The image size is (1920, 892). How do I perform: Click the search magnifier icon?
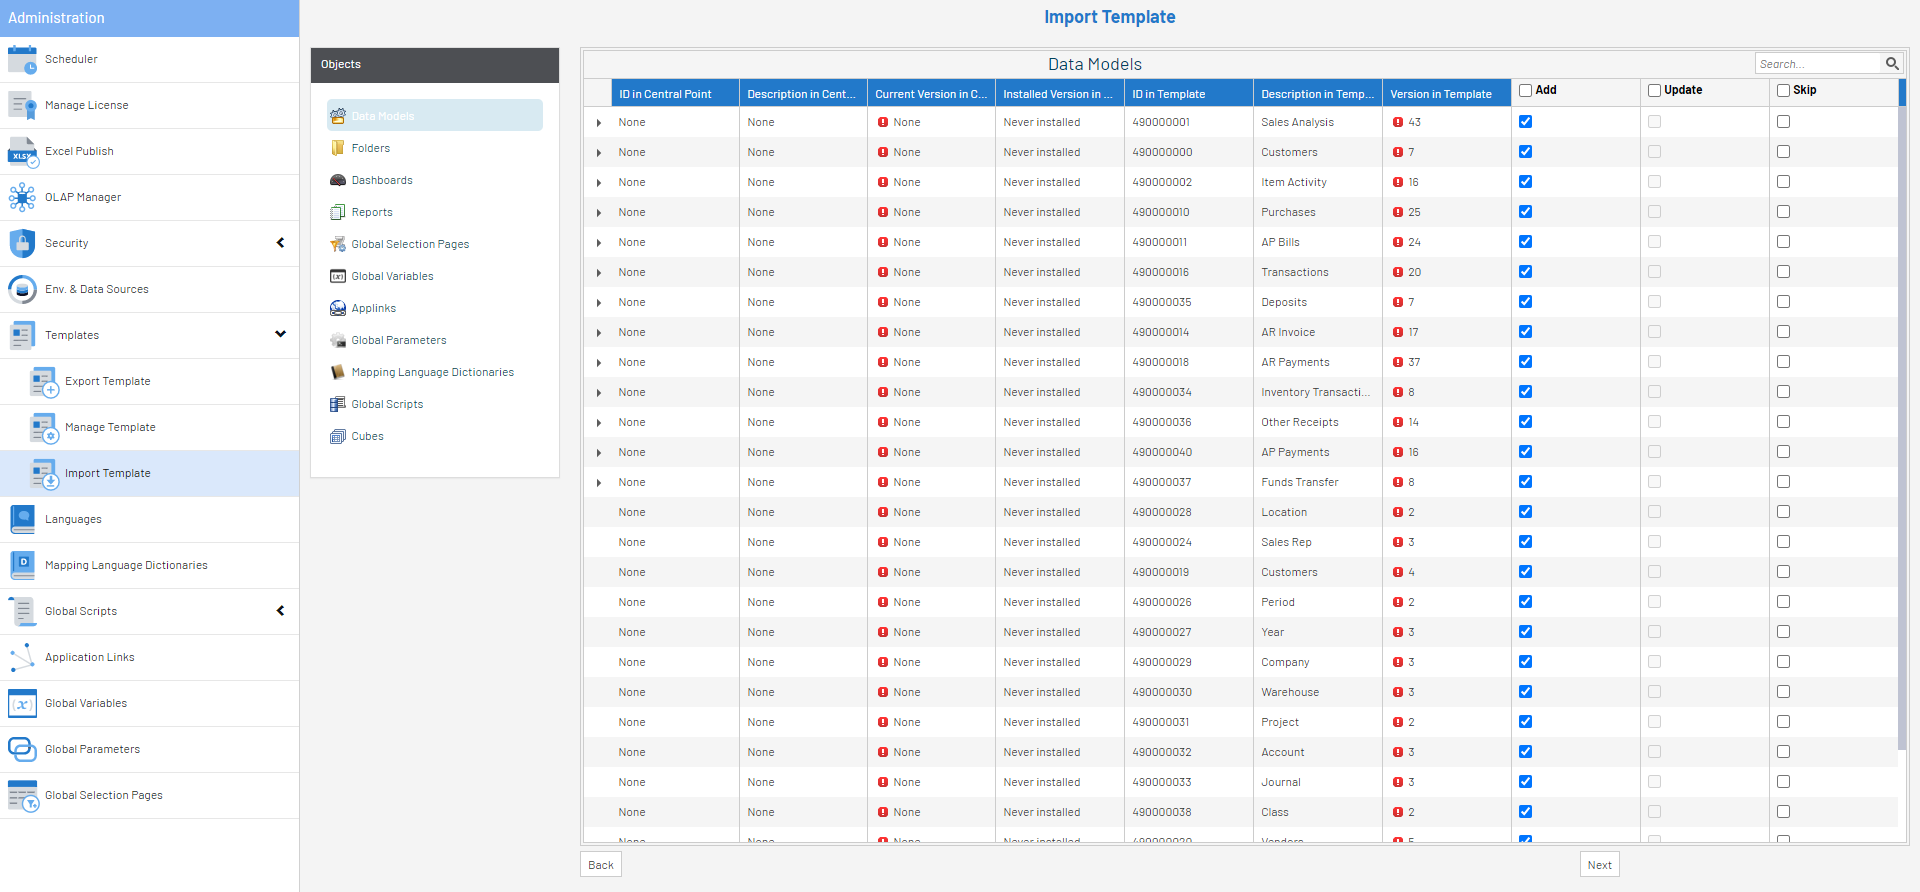click(x=1892, y=64)
